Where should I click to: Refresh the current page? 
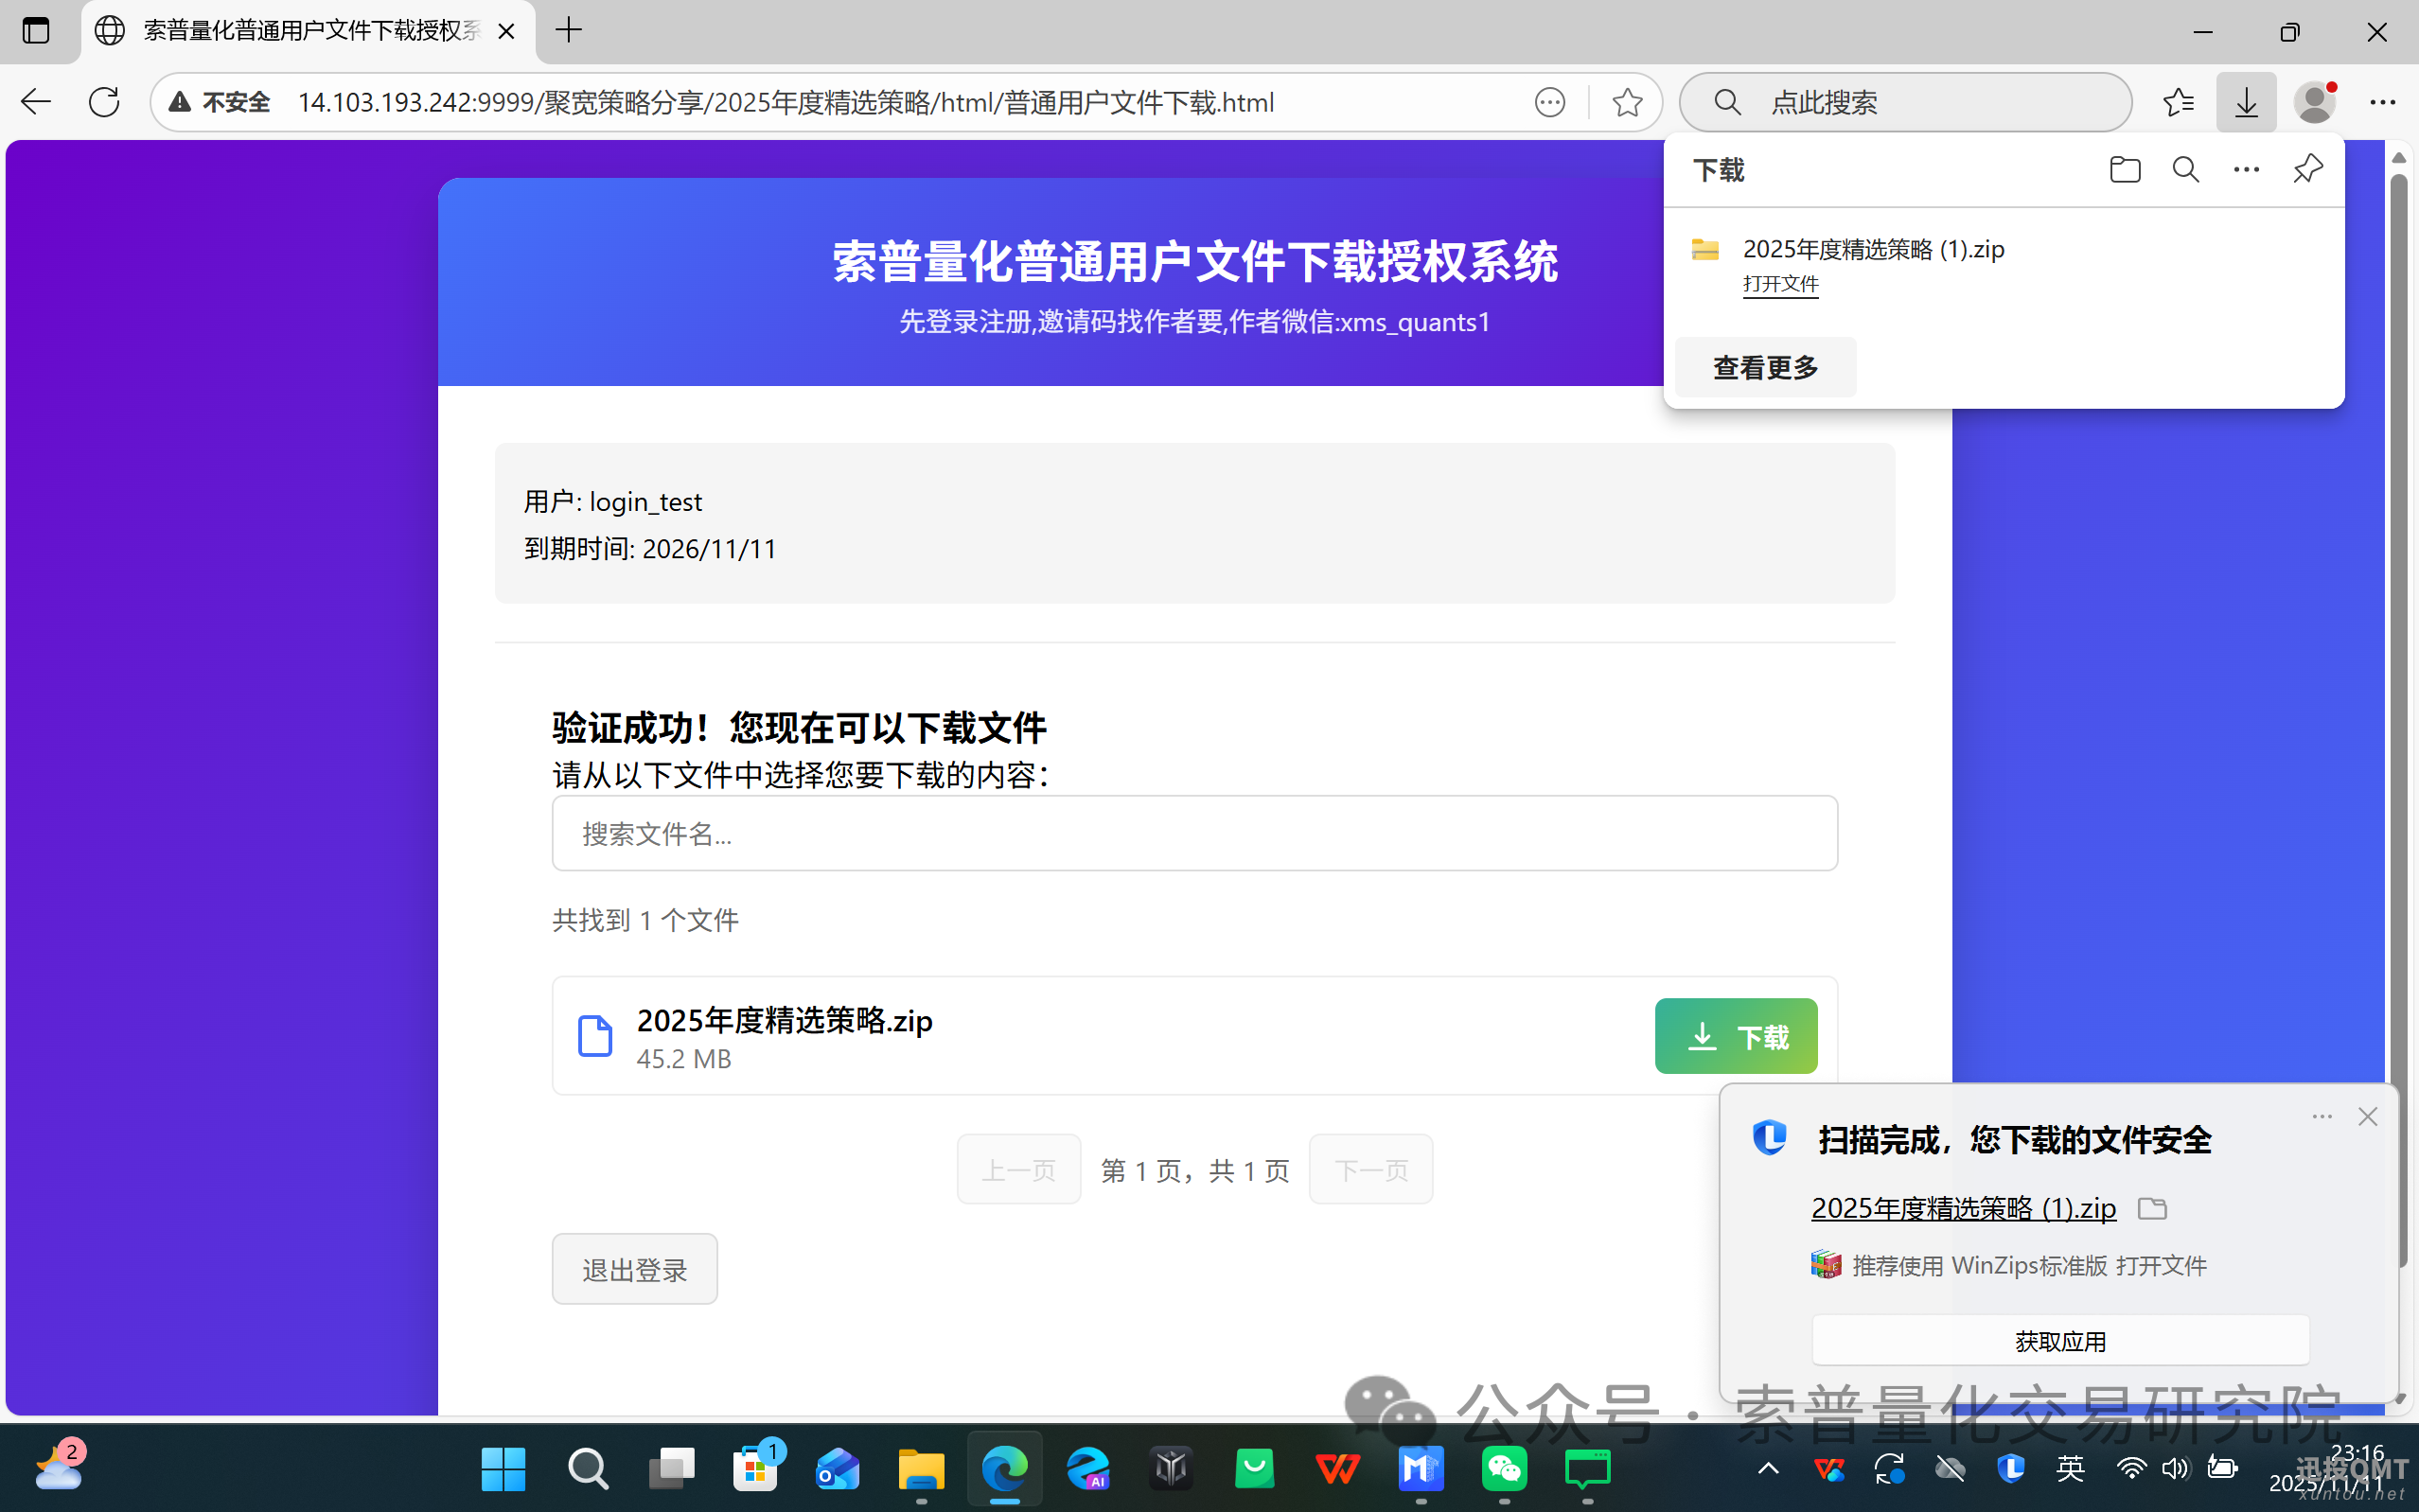click(104, 102)
